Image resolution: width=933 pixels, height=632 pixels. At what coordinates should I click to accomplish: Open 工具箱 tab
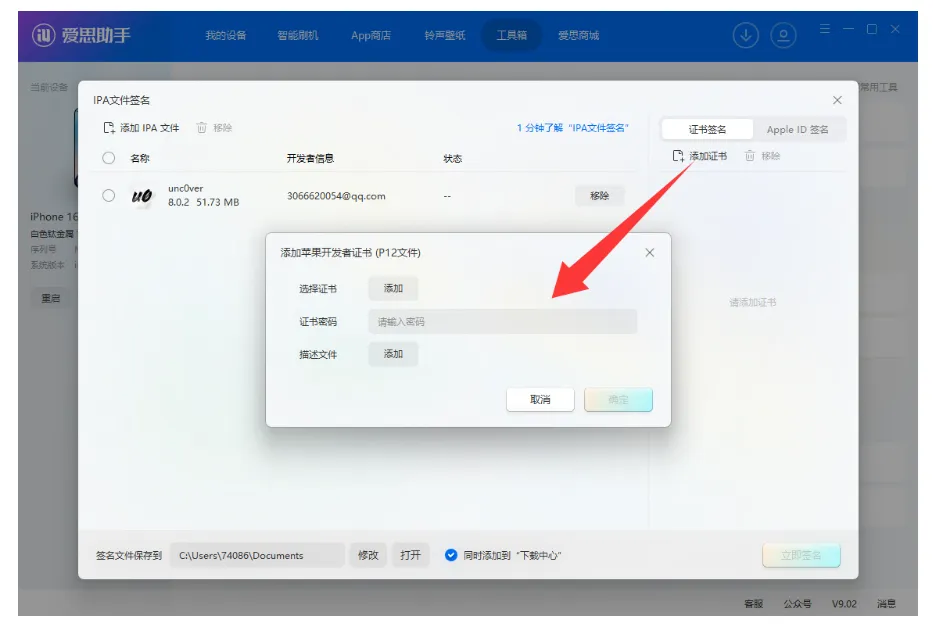coord(512,36)
